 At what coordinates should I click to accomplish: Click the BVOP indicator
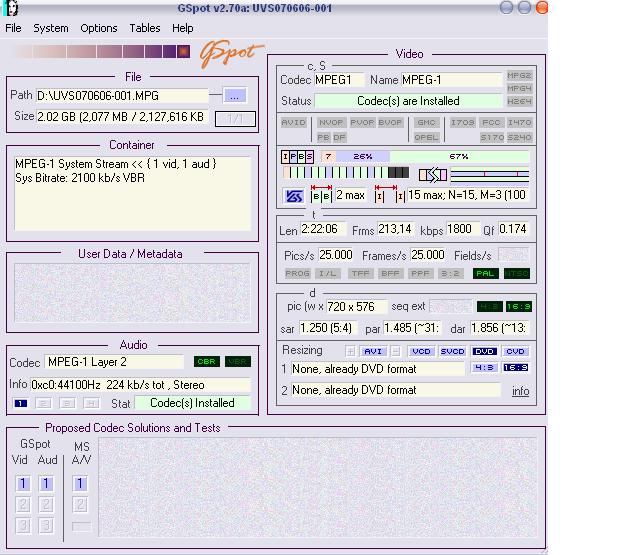(390, 122)
